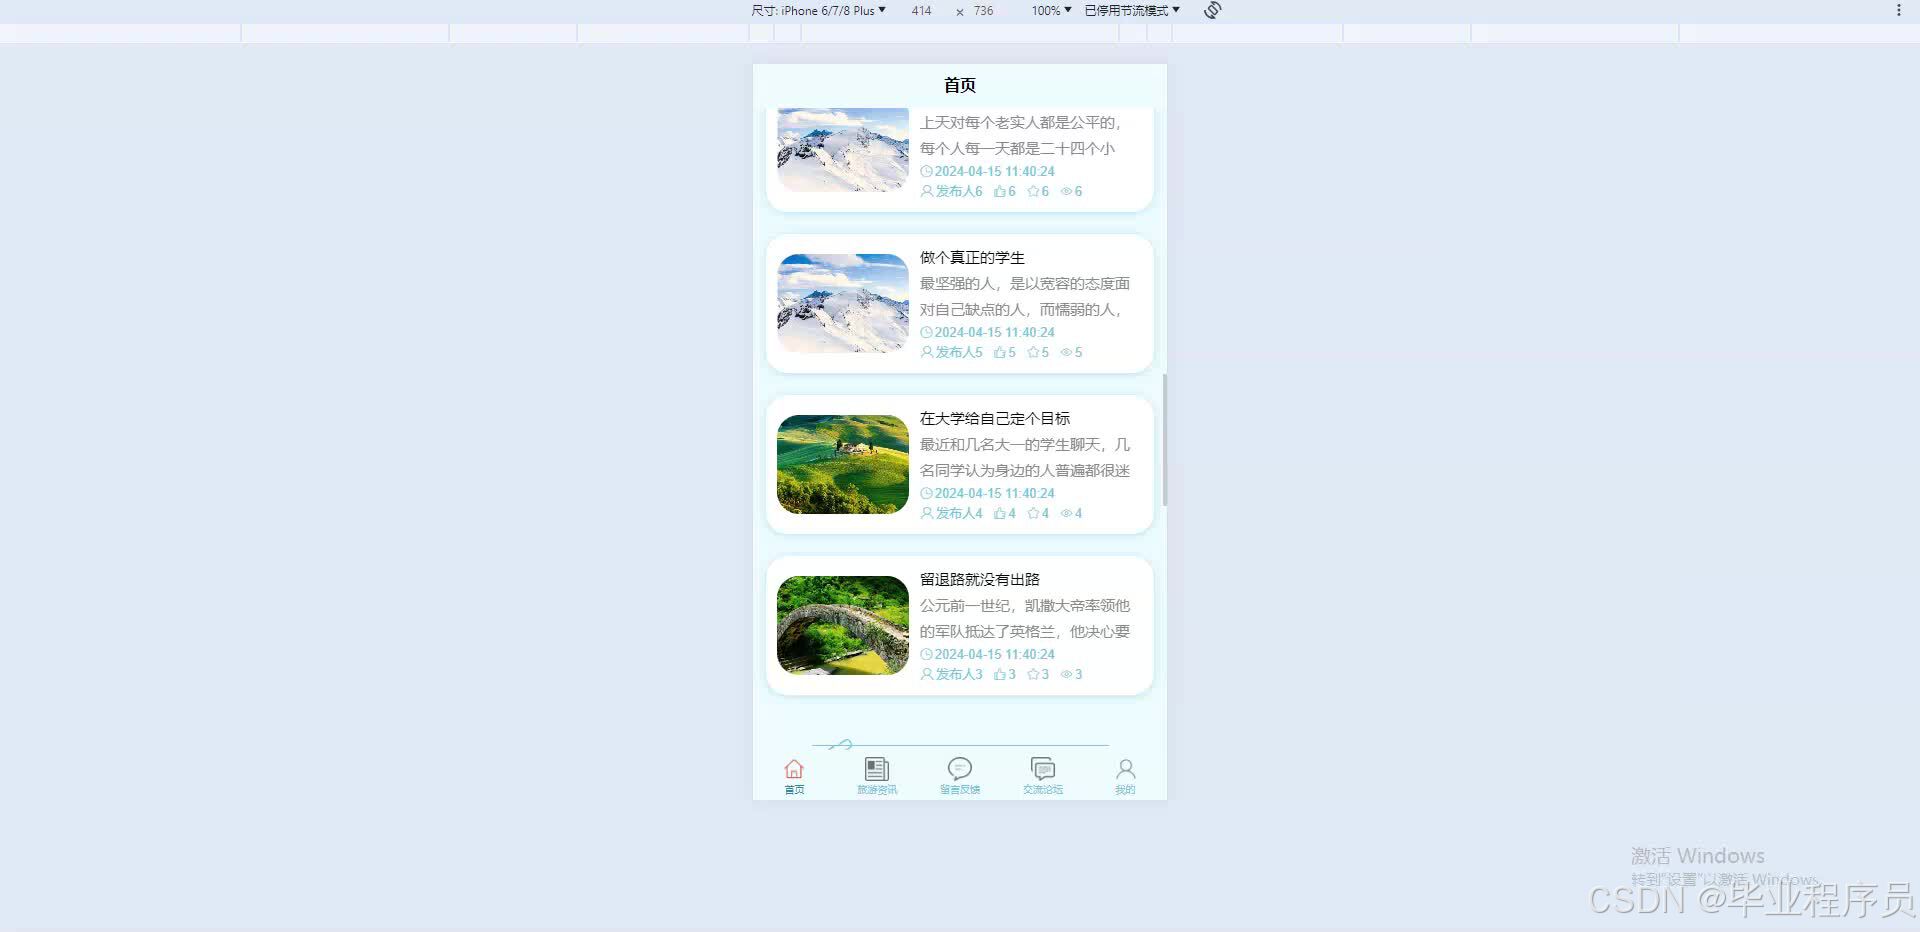
Task: Click thumbs-up icon on 发布人4 card
Action: tap(999, 513)
